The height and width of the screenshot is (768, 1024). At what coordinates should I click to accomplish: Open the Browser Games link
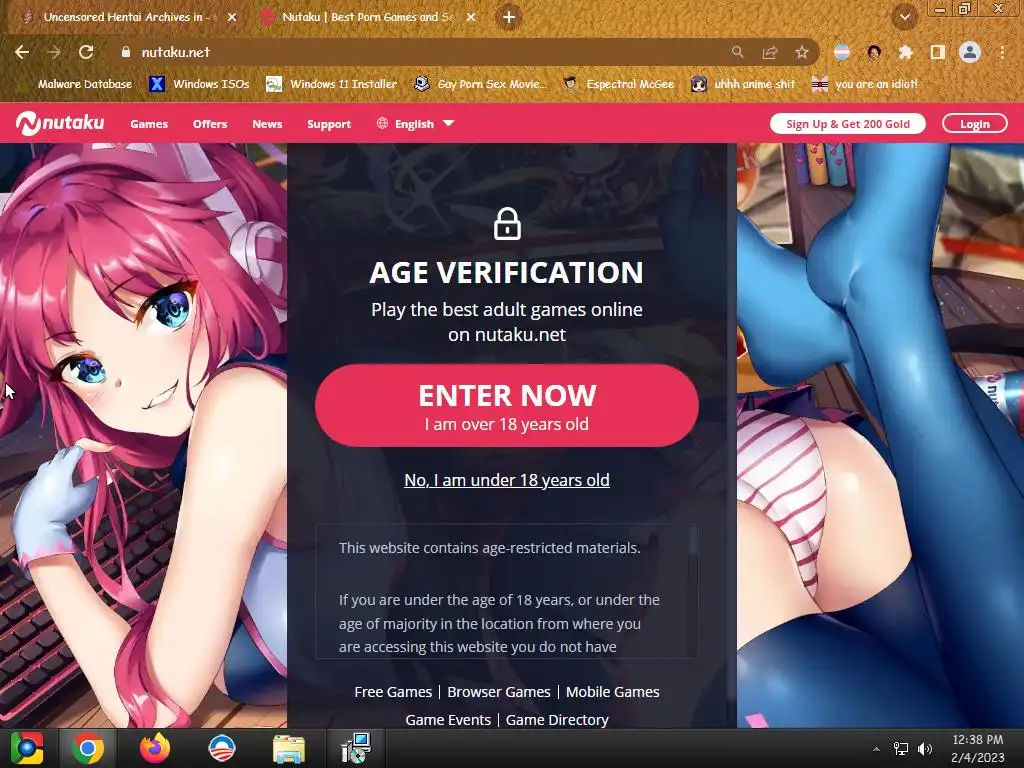coord(499,692)
